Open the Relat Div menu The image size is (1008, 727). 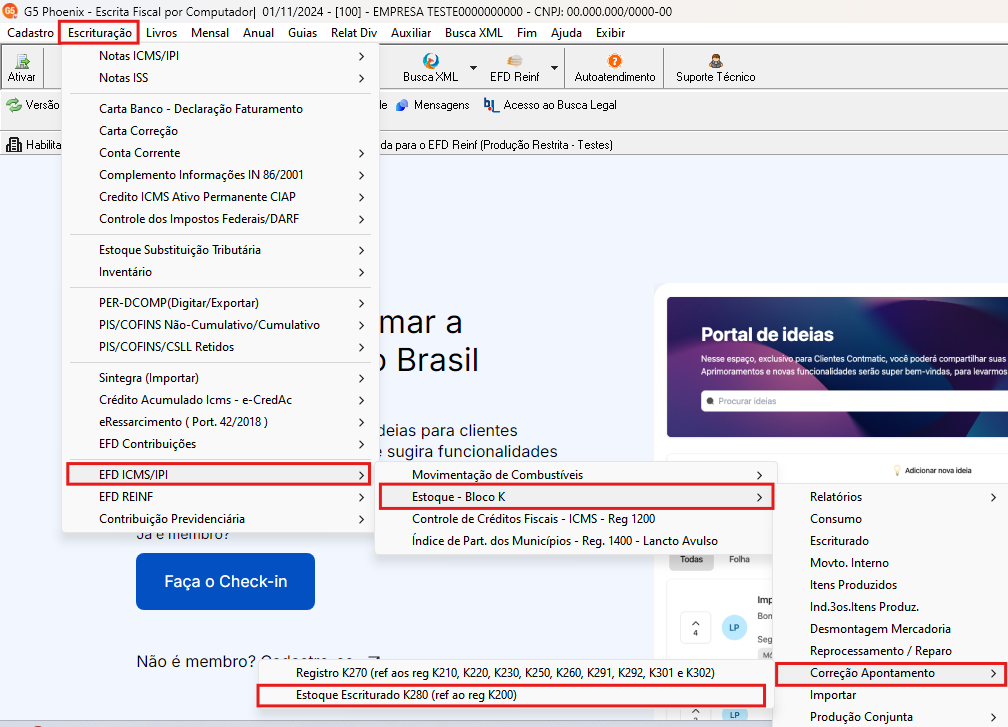(354, 33)
